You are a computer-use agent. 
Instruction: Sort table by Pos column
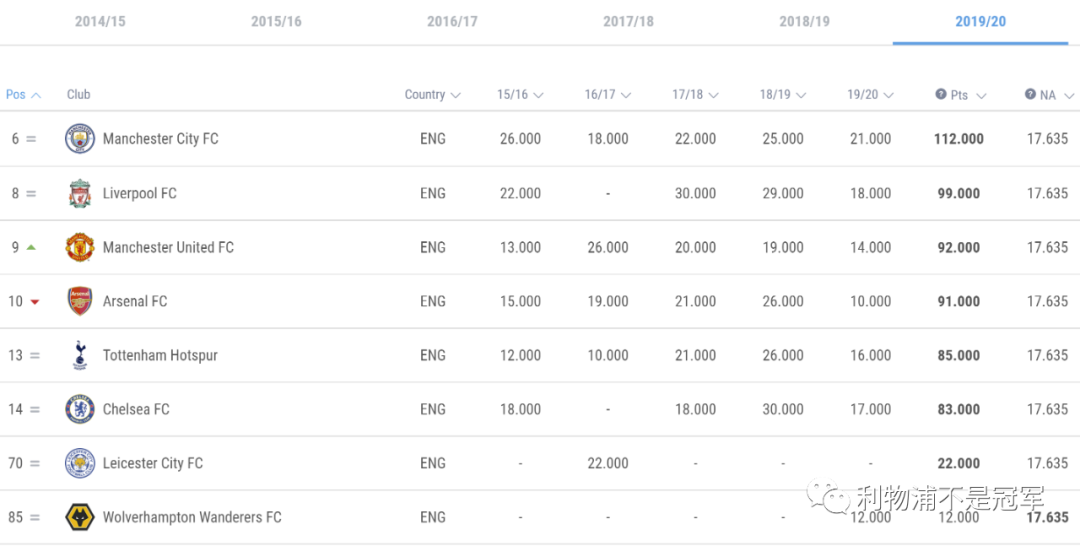pos(23,95)
